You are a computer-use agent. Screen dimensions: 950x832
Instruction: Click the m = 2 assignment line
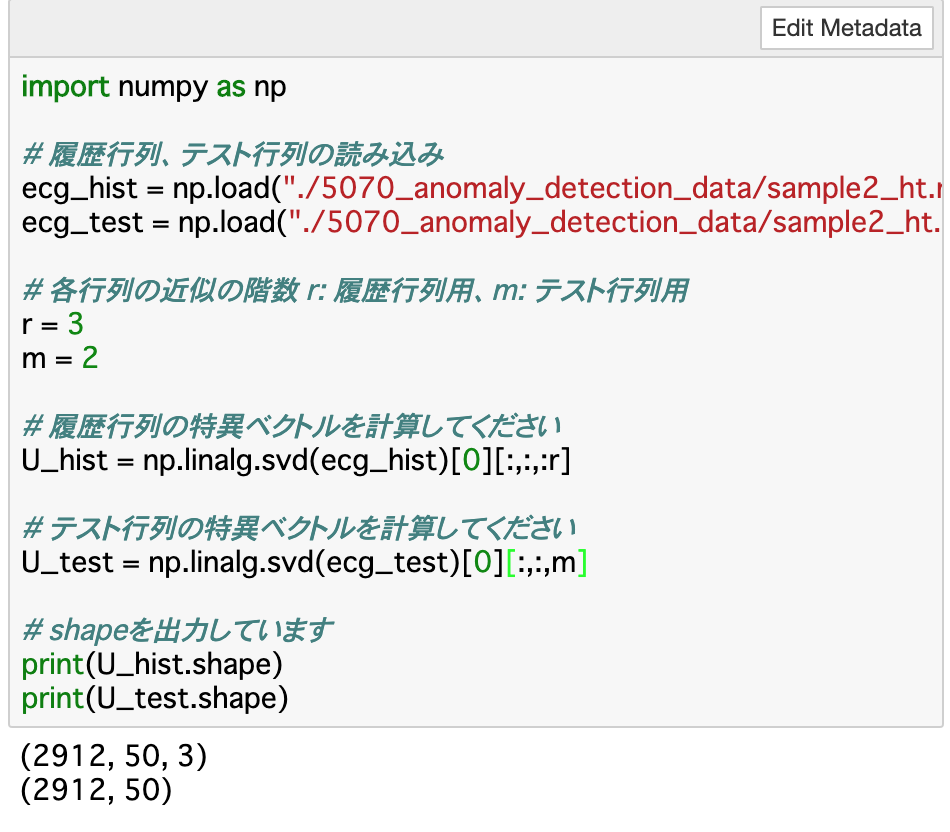(55, 358)
